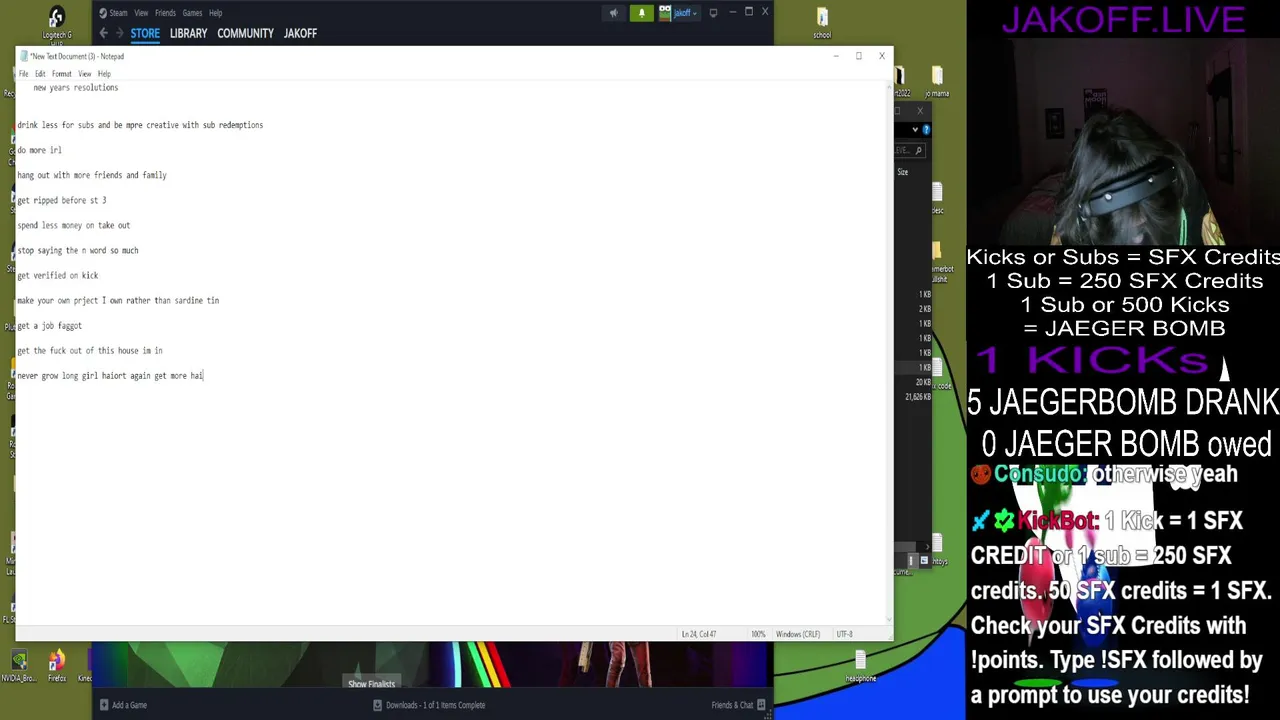Click the 'spend less money on take out' line
Image resolution: width=1280 pixels, height=720 pixels.
point(73,225)
